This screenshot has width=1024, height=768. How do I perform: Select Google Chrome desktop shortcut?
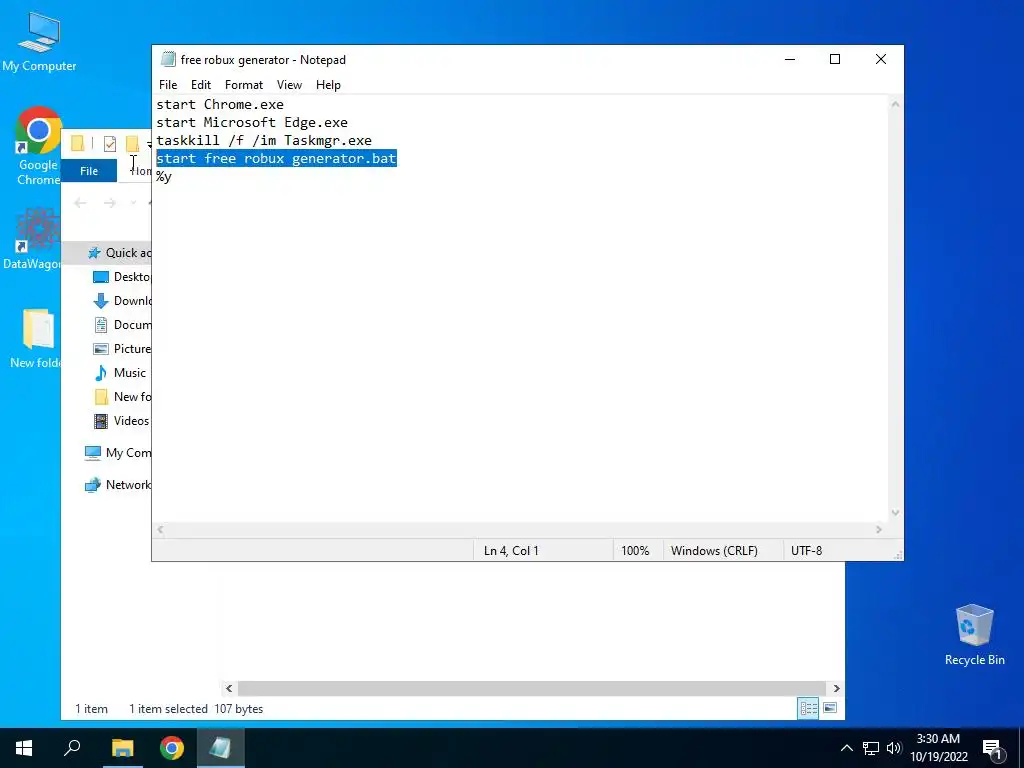[x=38, y=146]
